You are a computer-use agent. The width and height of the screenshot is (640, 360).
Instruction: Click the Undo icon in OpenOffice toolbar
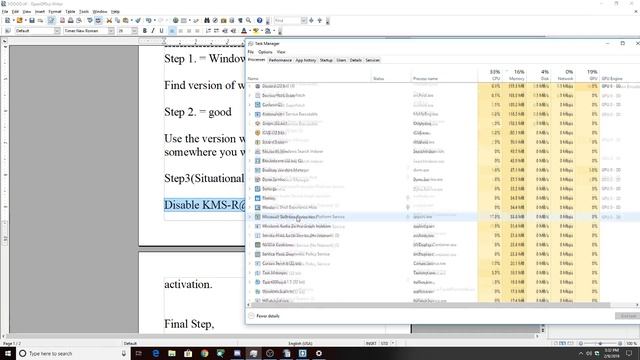pos(149,20)
